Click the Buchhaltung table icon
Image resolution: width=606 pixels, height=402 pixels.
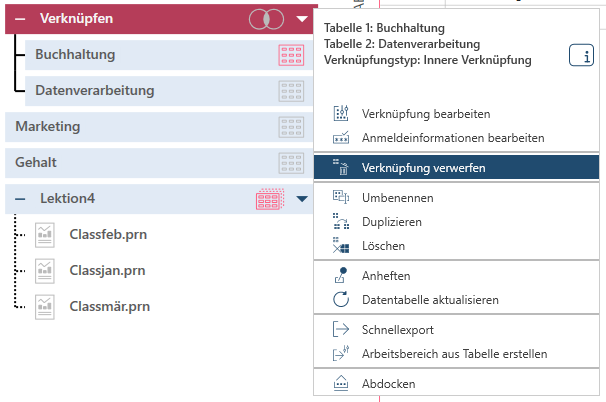291,55
